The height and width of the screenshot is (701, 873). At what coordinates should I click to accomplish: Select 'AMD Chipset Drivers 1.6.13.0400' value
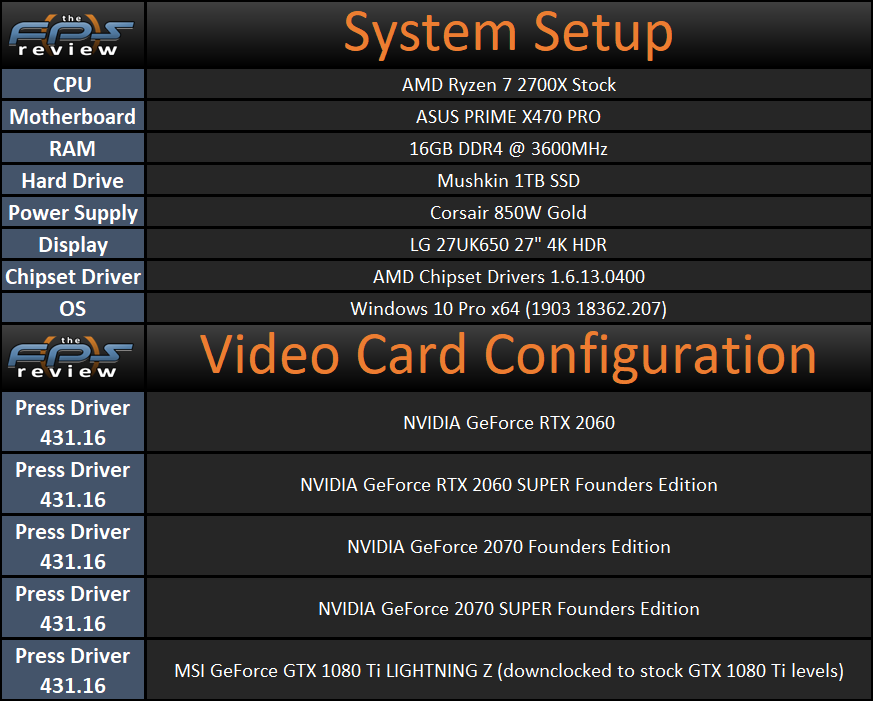508,277
